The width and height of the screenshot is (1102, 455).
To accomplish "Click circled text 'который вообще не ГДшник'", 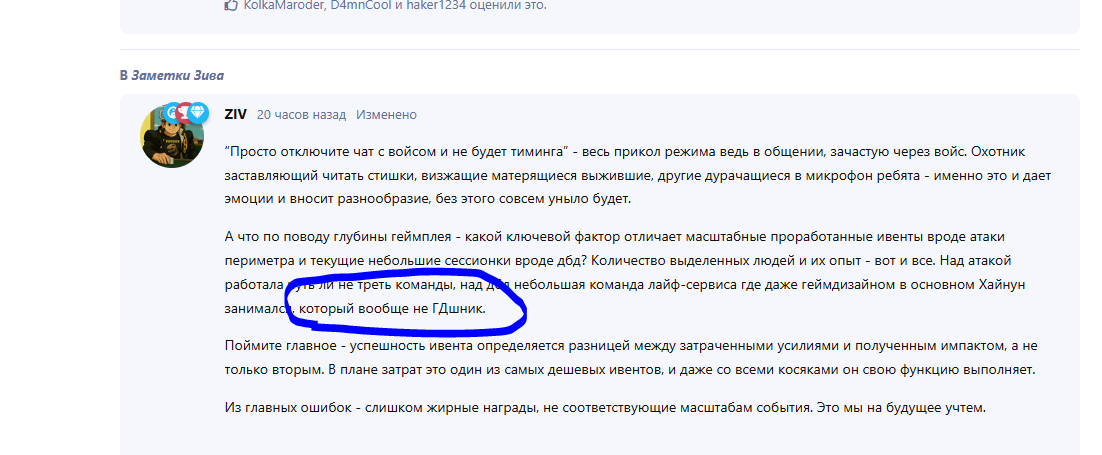I will (x=398, y=310).
